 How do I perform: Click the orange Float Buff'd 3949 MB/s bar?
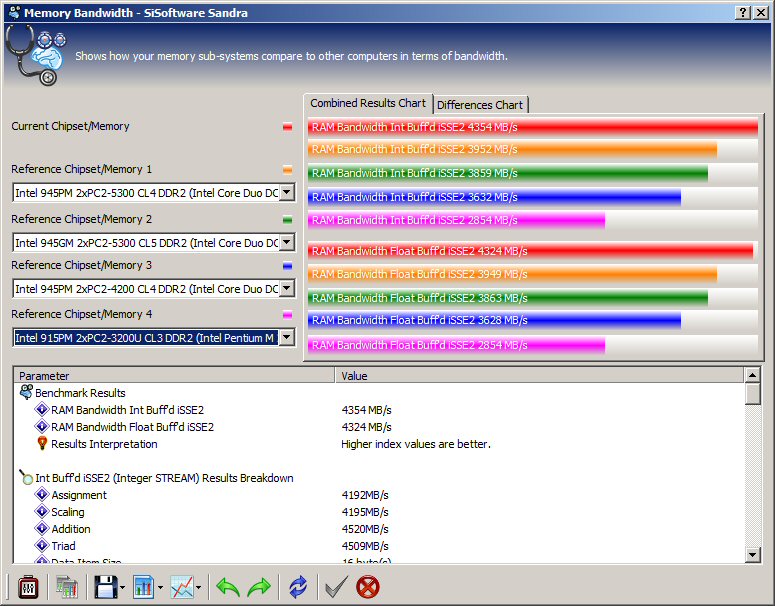point(513,274)
